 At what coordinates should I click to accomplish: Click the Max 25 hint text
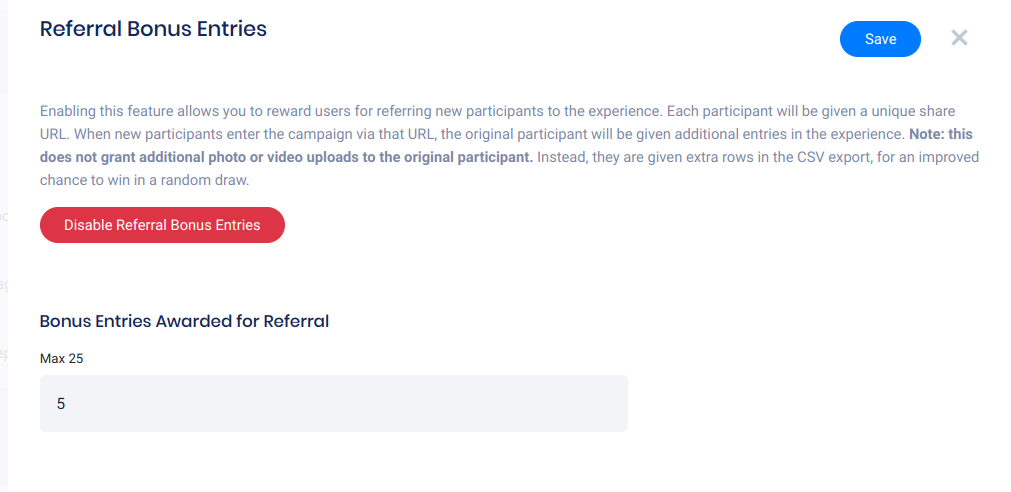pyautogui.click(x=61, y=358)
